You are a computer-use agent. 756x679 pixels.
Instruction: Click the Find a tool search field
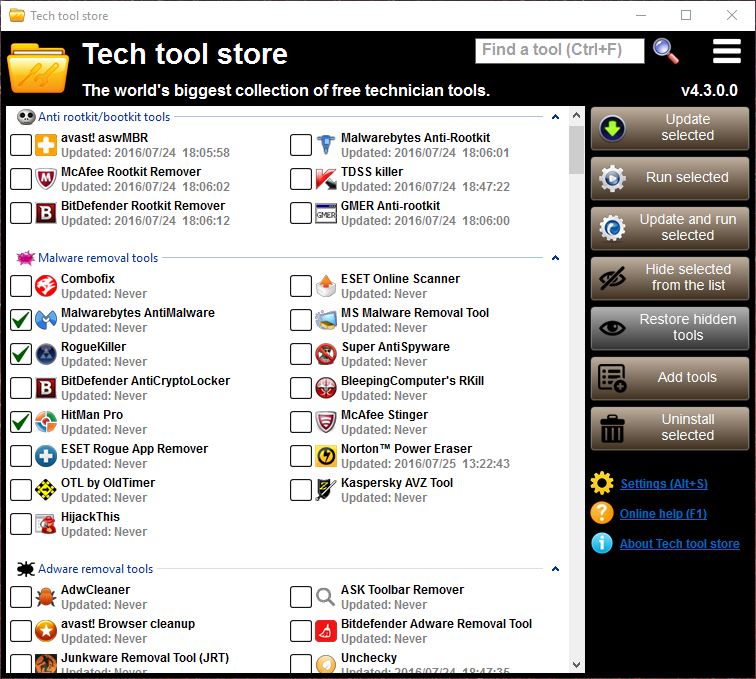tap(559, 51)
